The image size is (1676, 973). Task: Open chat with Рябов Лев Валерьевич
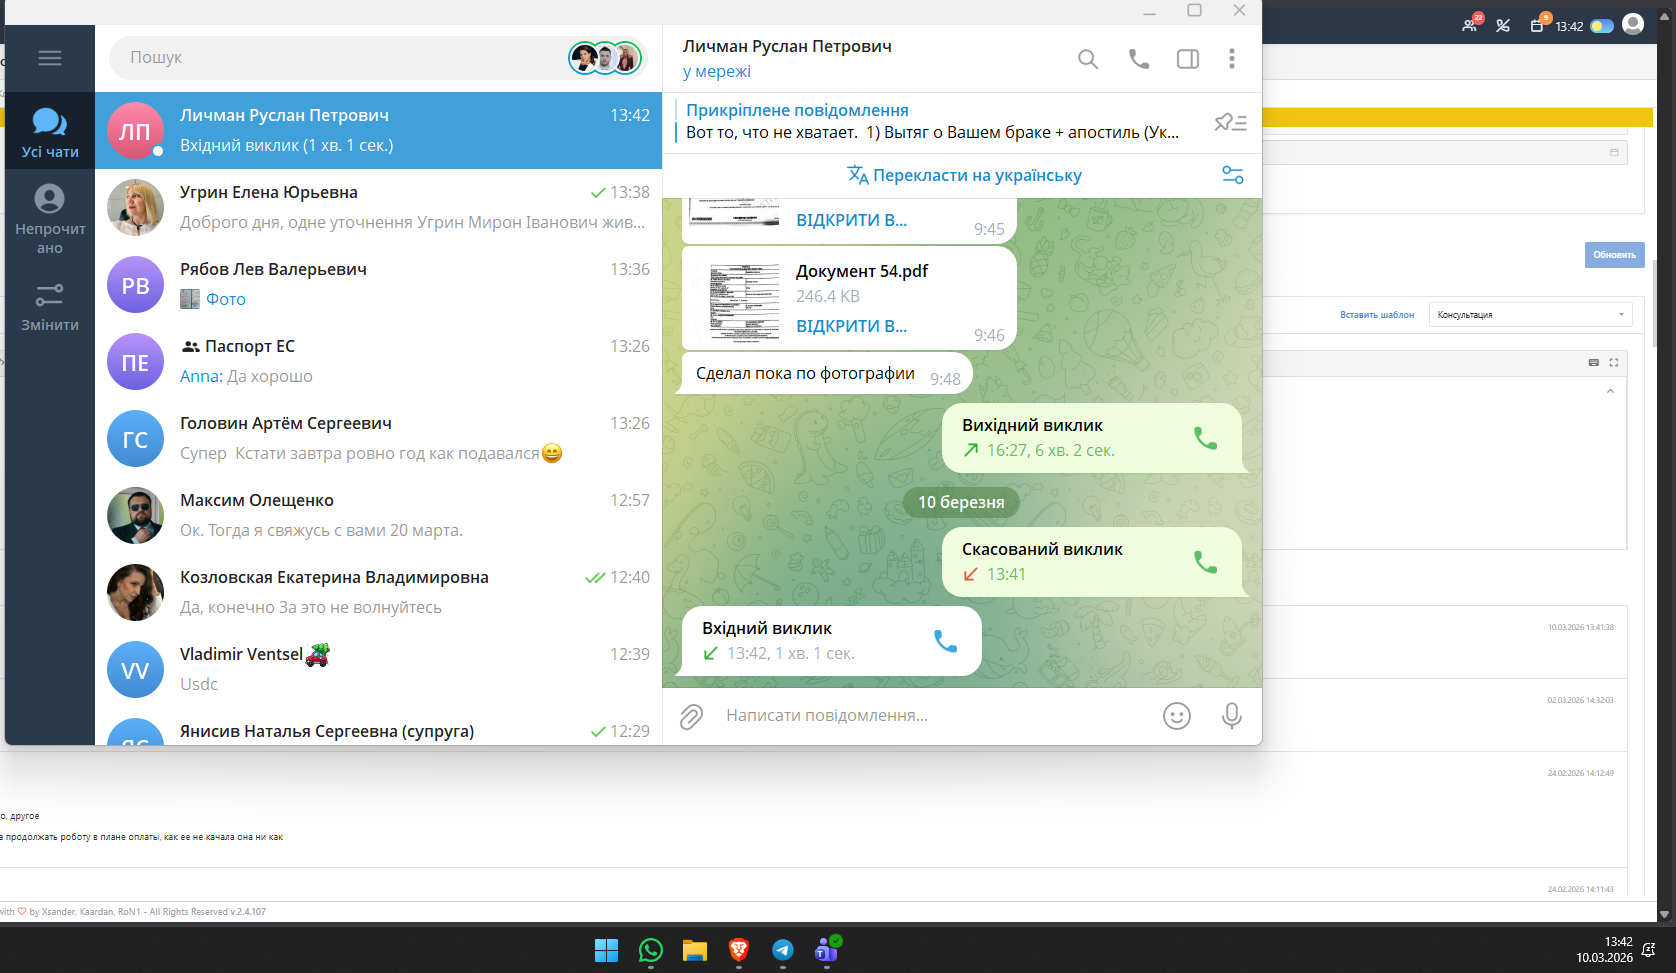(x=379, y=285)
